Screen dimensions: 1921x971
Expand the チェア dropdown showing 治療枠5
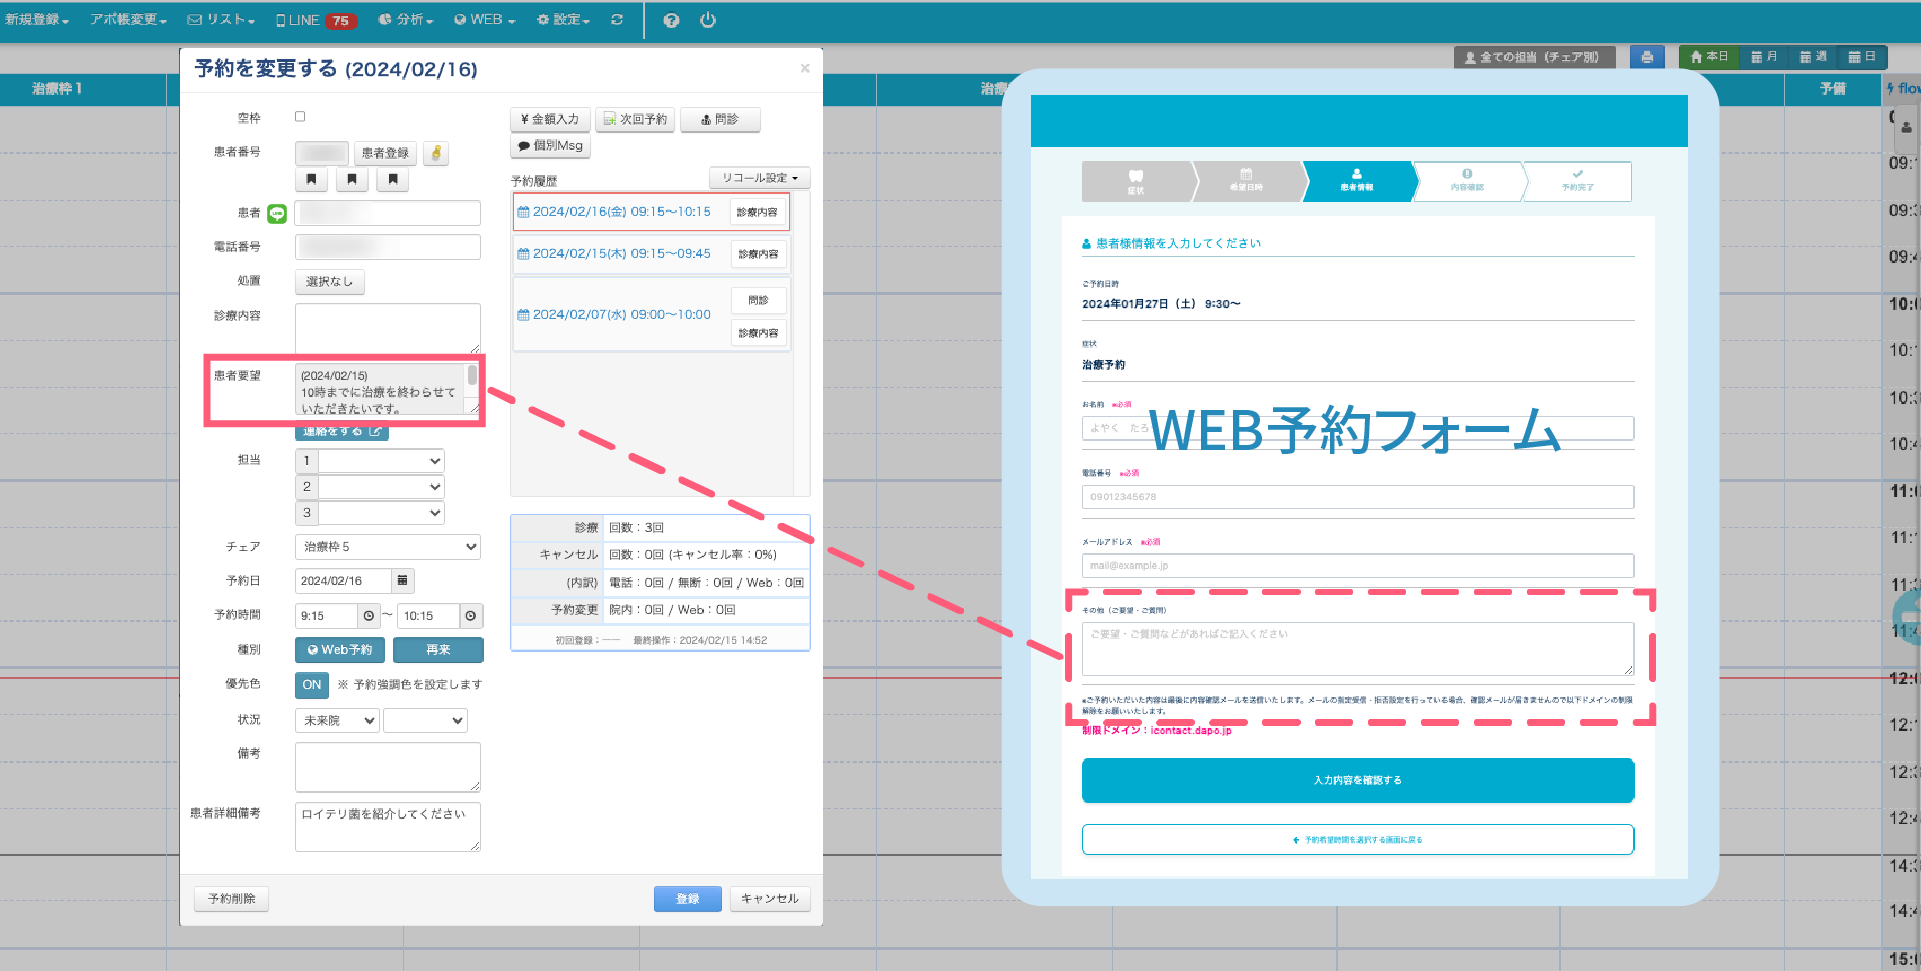tap(387, 547)
